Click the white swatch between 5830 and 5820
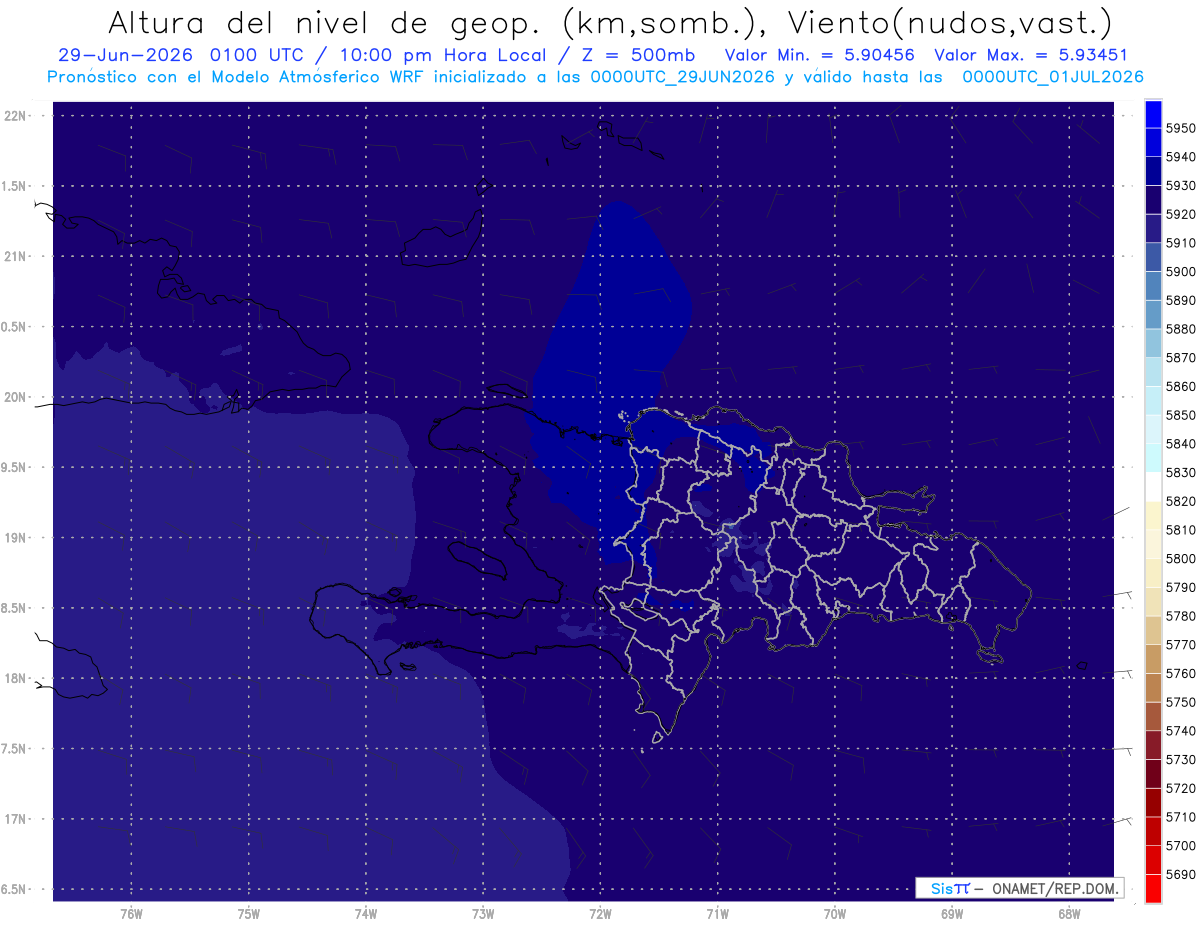This screenshot has width=1200, height=927. (1153, 487)
